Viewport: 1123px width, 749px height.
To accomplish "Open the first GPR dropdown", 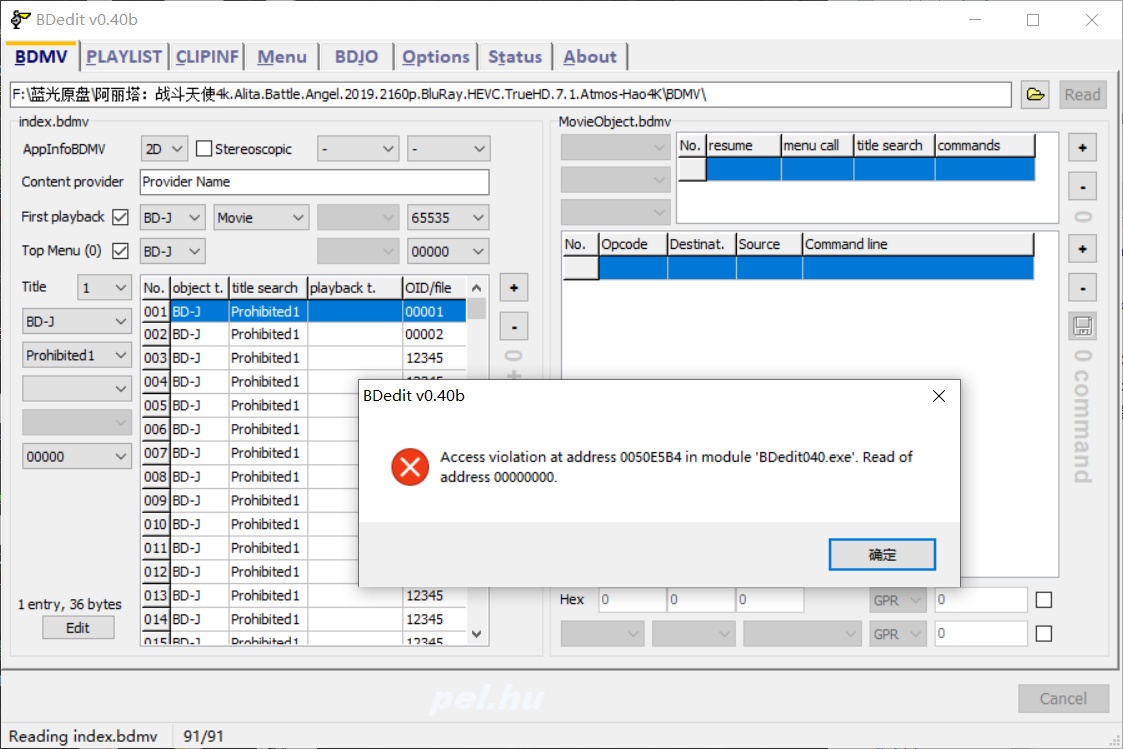I will (897, 600).
